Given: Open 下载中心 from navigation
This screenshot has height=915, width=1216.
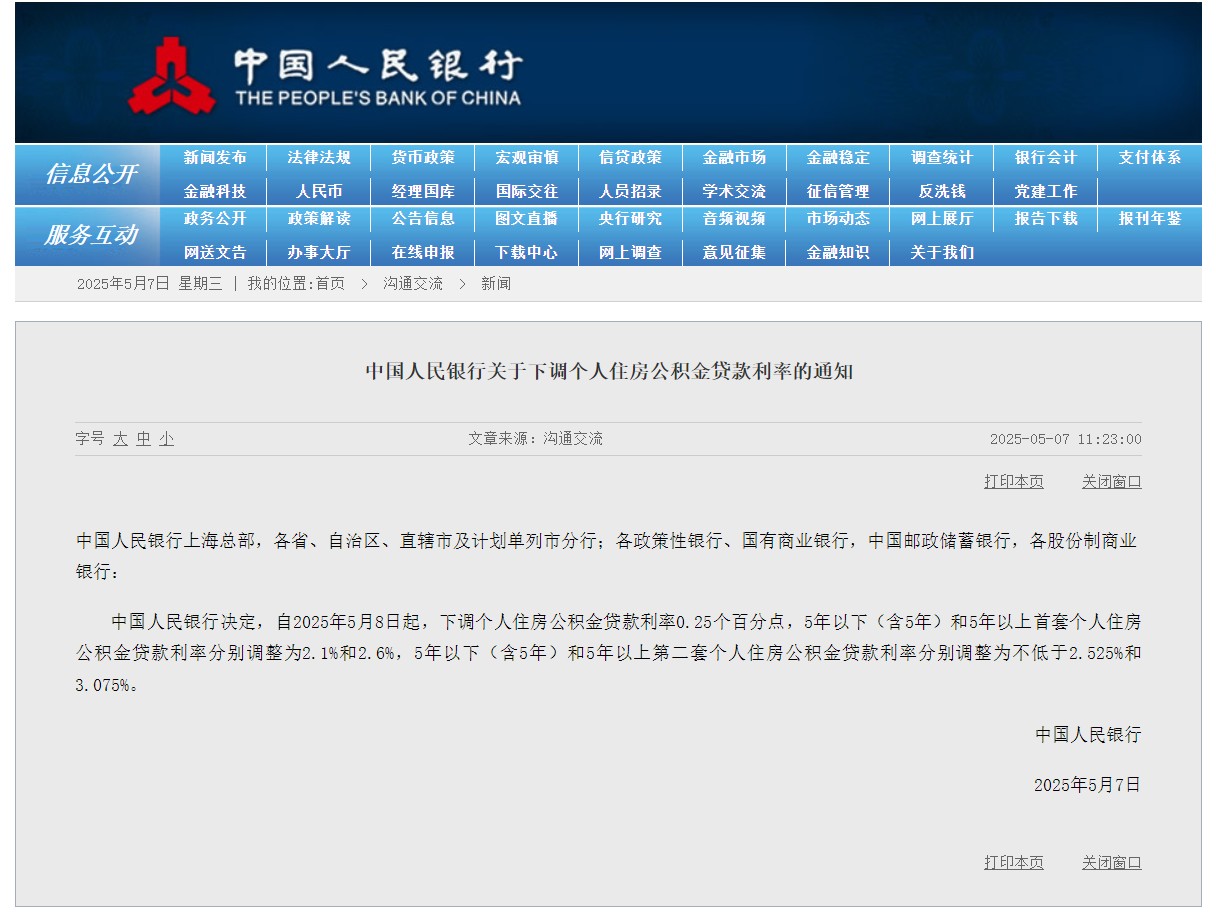Looking at the screenshot, I should click(526, 252).
